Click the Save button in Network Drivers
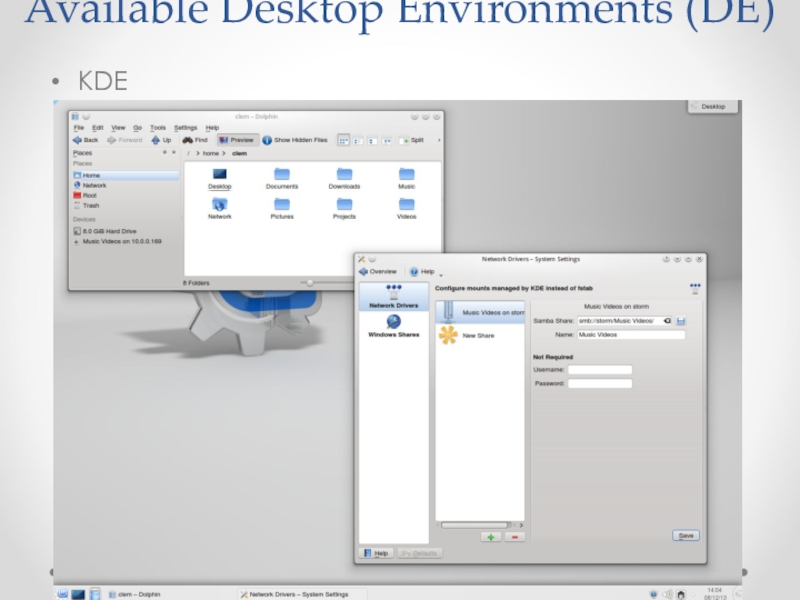This screenshot has height=600, width=800. click(685, 536)
